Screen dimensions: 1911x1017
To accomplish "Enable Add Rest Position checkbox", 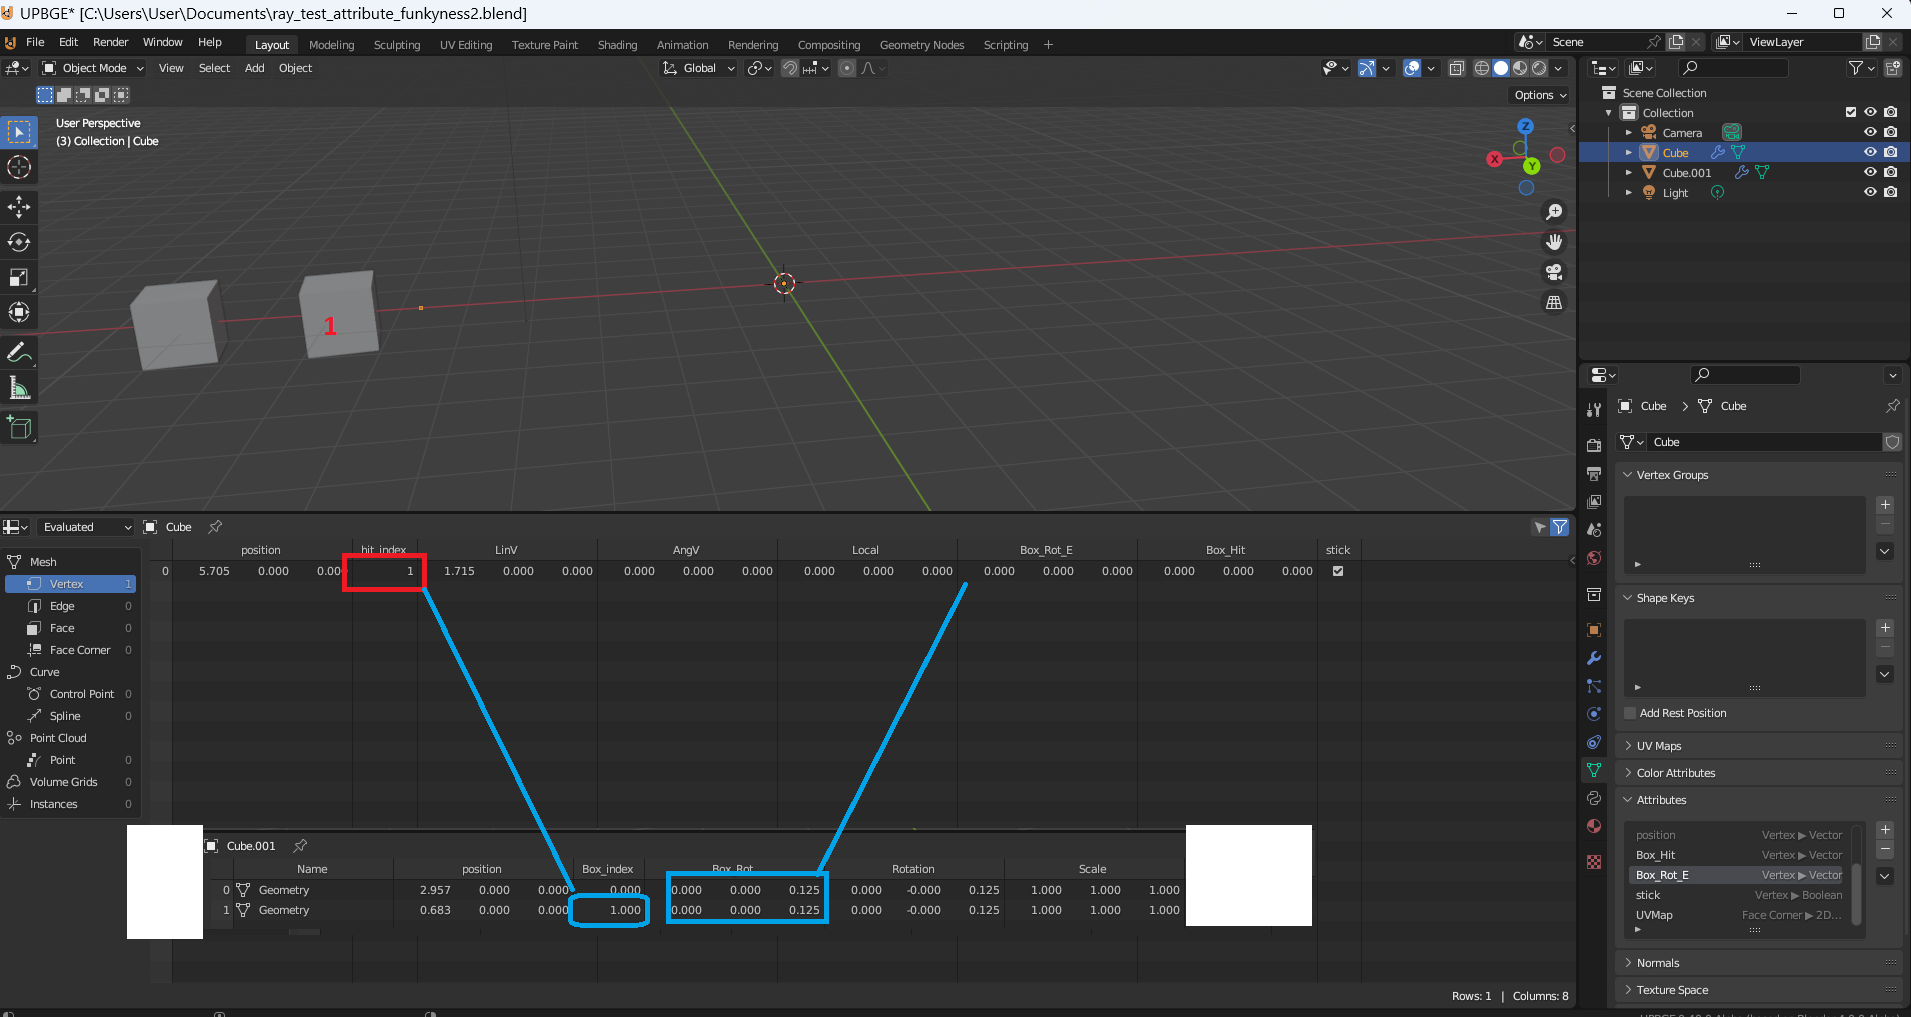I will [1630, 713].
